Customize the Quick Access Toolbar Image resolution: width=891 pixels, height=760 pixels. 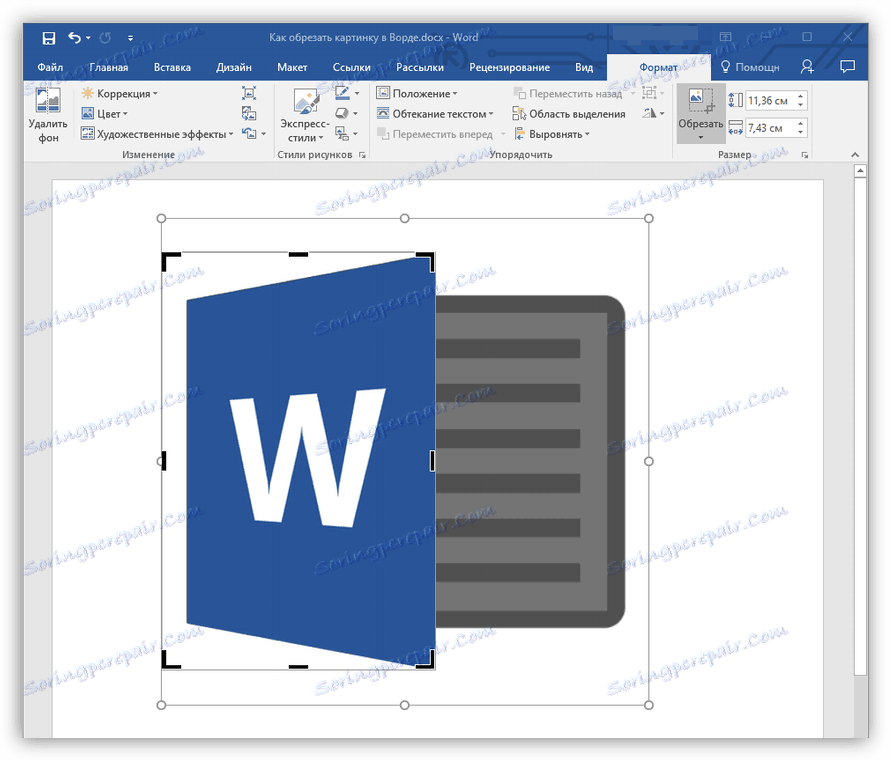tap(130, 38)
